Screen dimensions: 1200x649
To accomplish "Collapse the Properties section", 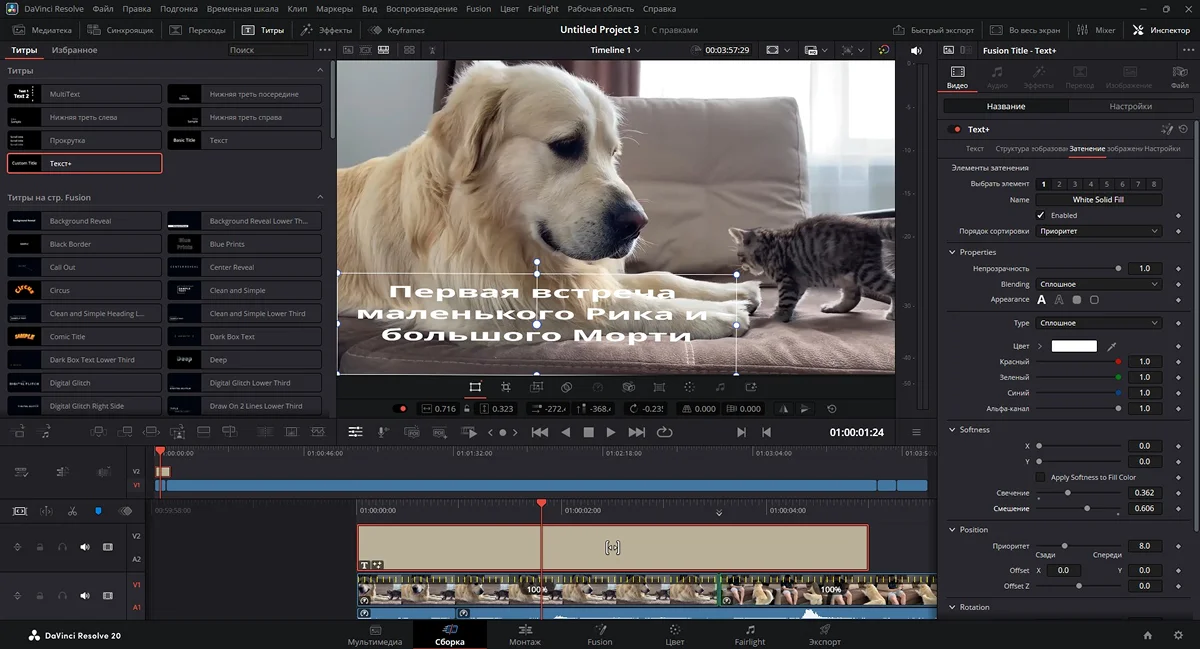I will coord(952,252).
